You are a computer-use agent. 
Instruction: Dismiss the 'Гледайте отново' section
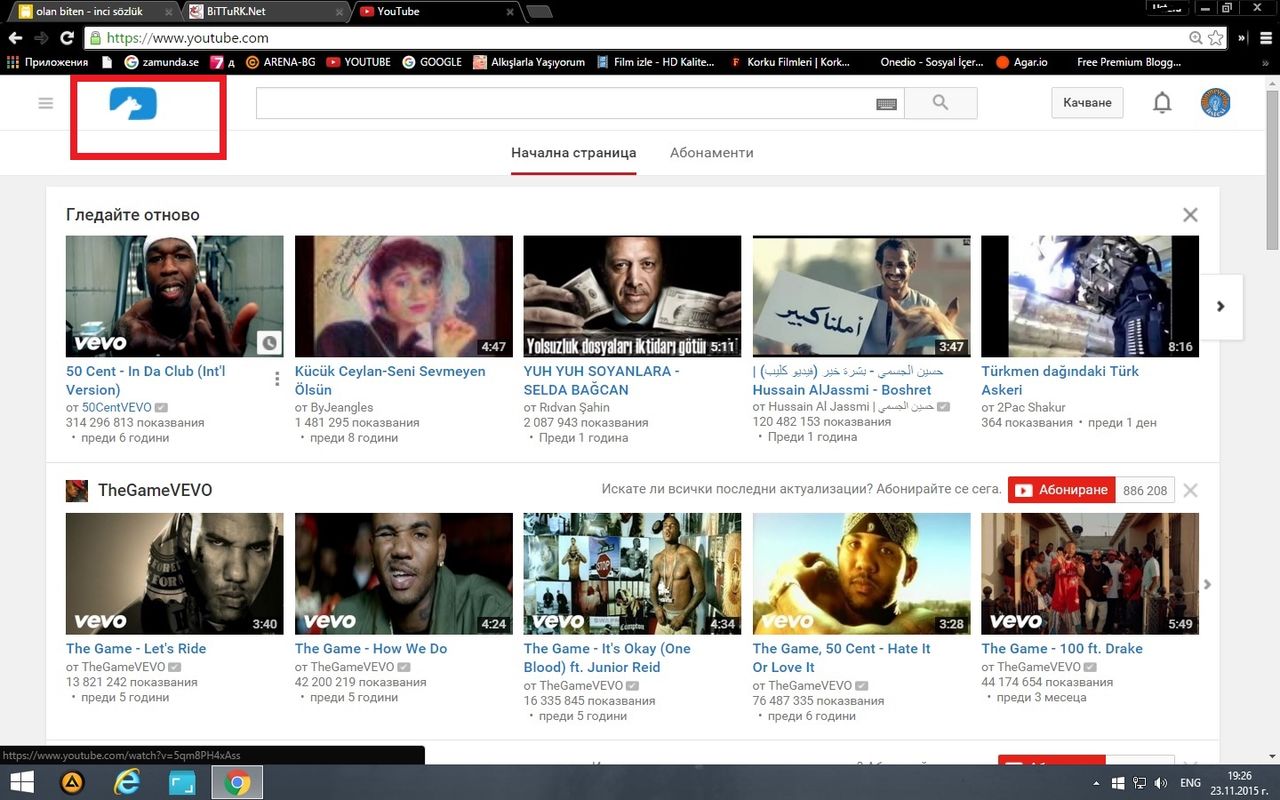[x=1190, y=215]
